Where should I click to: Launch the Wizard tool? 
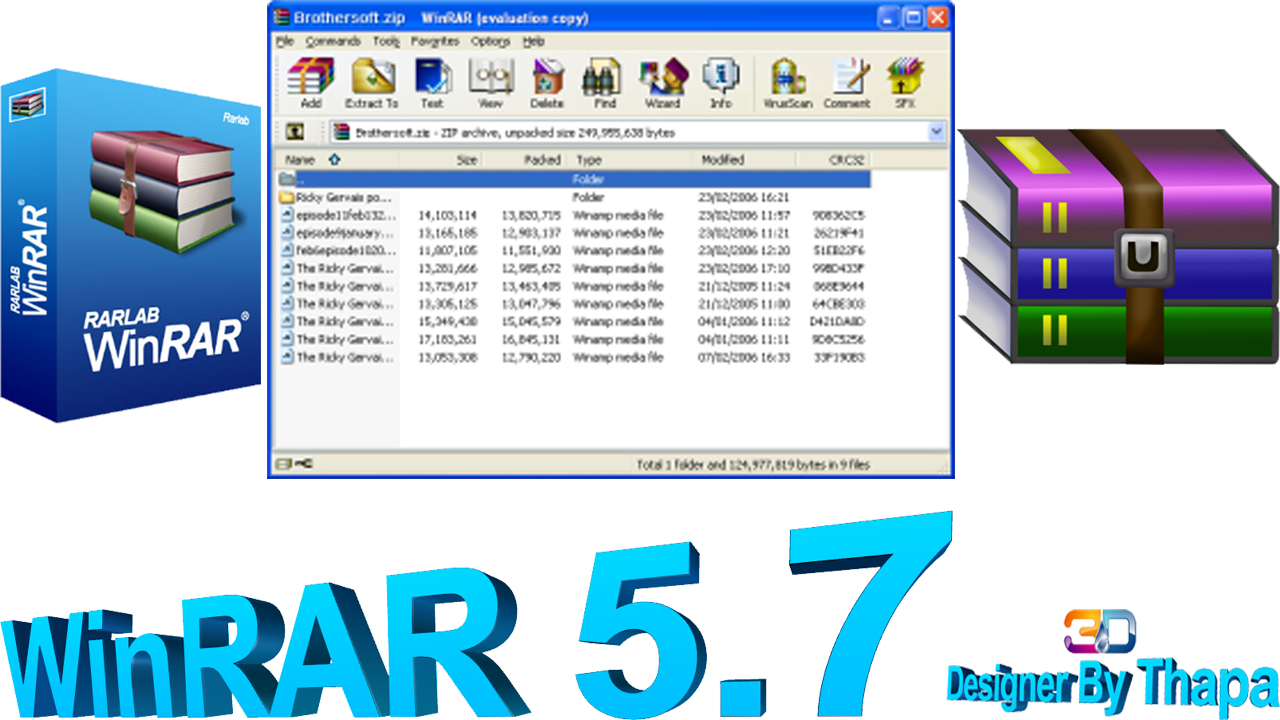pyautogui.click(x=663, y=82)
